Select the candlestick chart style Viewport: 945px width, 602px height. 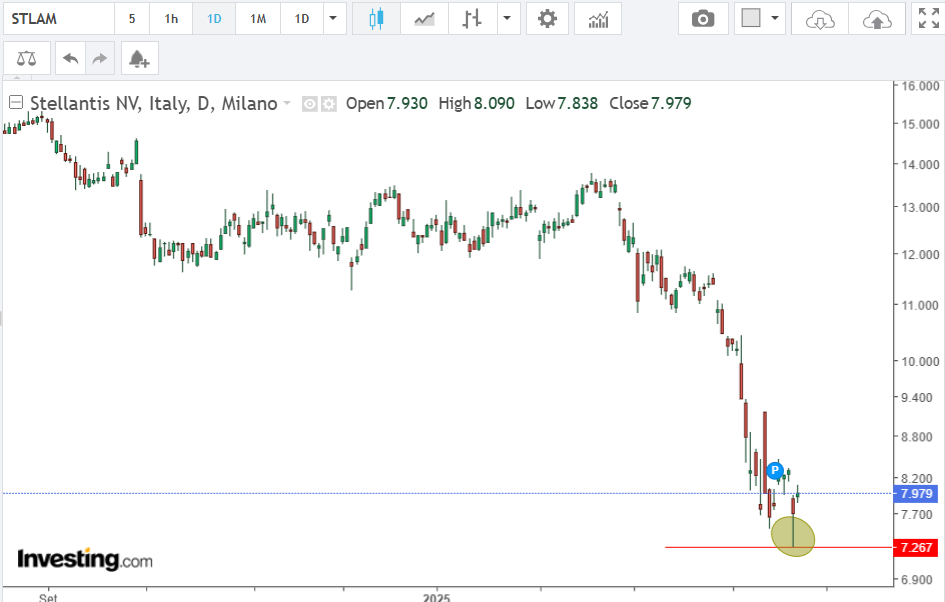[x=376, y=19]
